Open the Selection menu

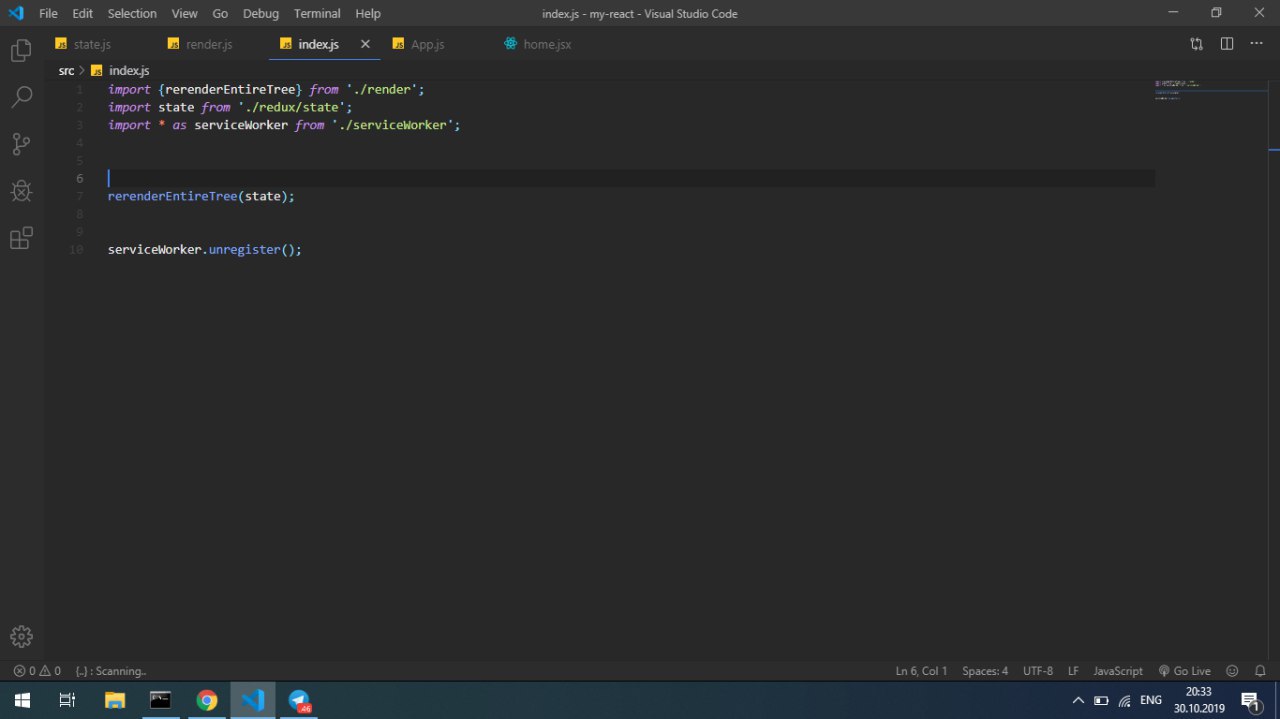[x=132, y=13]
